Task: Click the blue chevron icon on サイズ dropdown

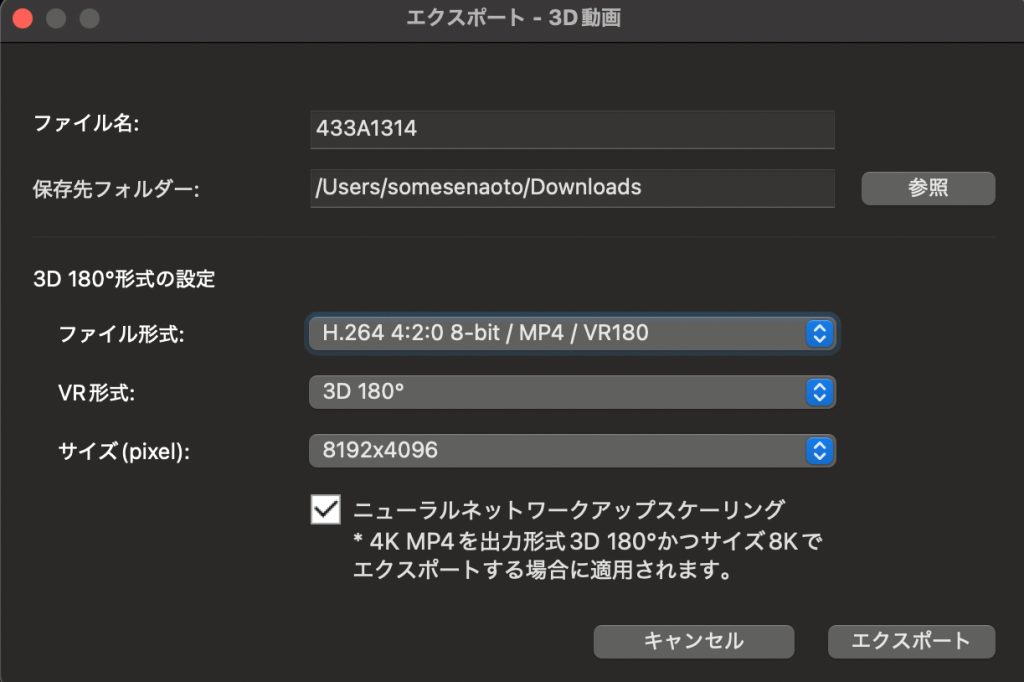Action: (x=819, y=451)
